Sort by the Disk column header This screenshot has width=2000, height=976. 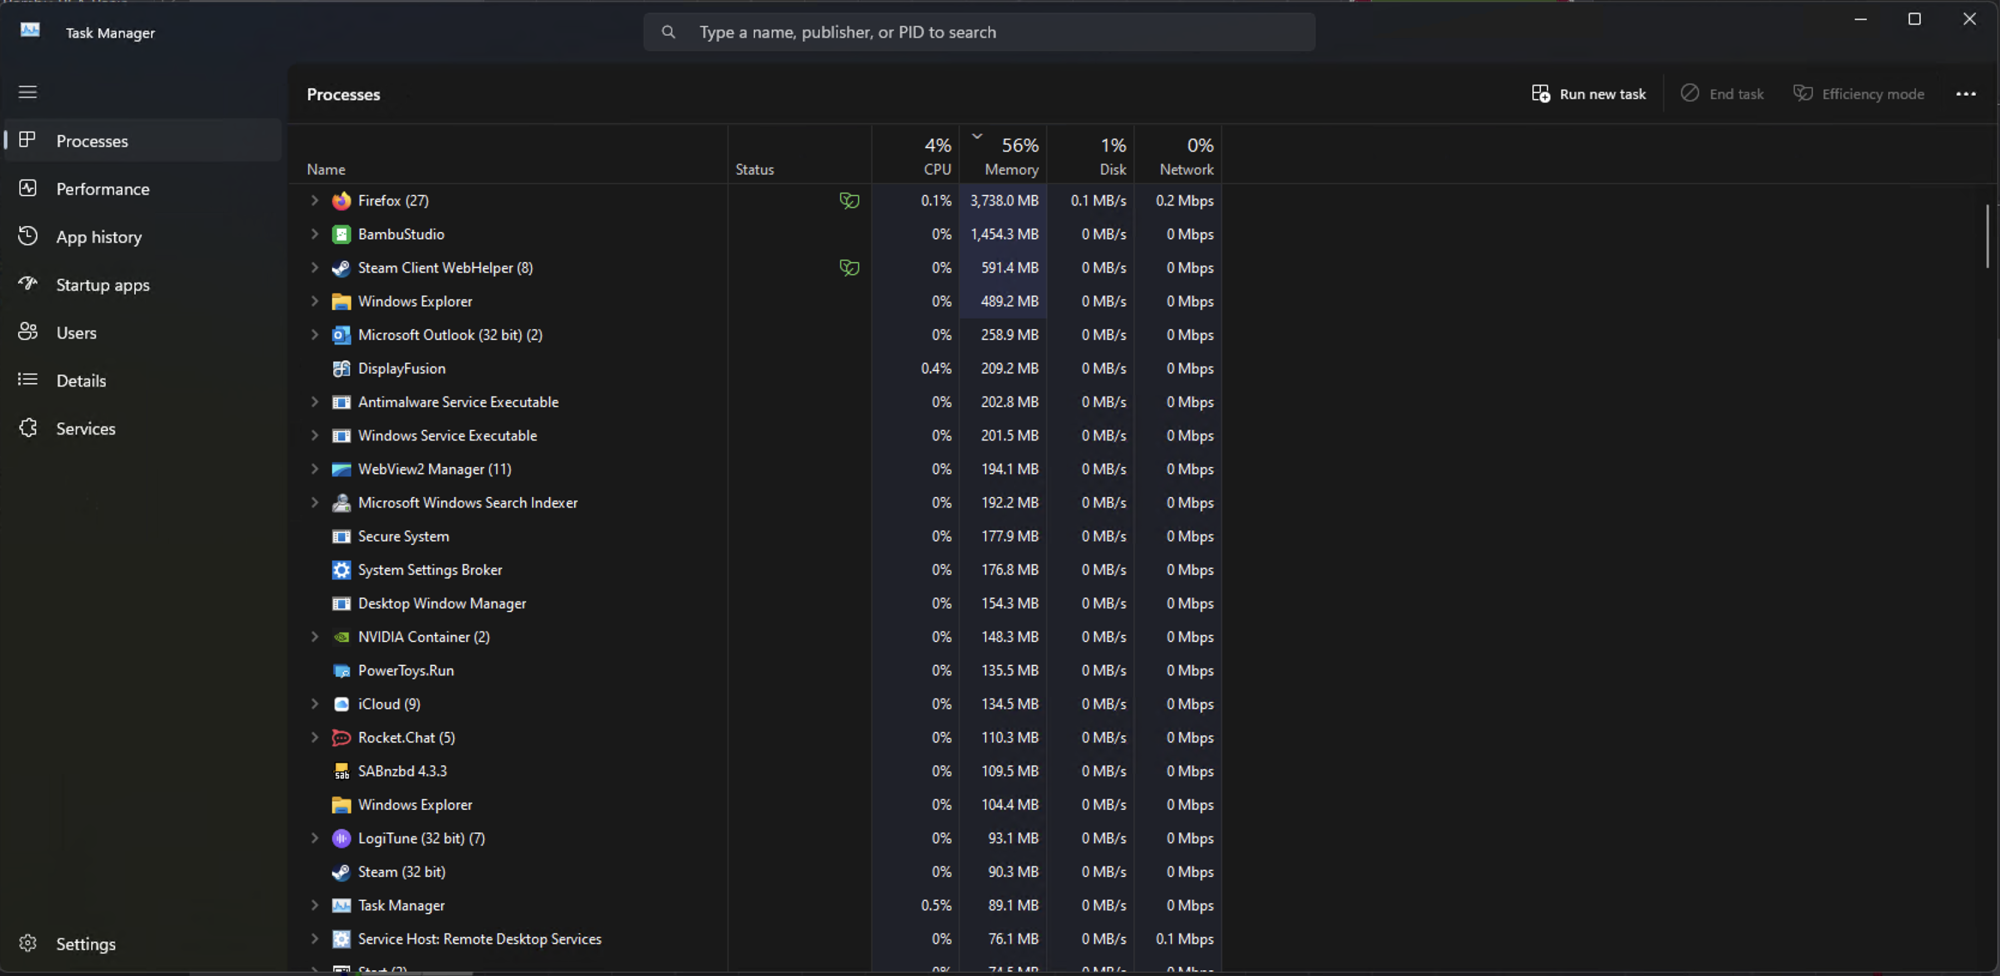(x=1091, y=155)
